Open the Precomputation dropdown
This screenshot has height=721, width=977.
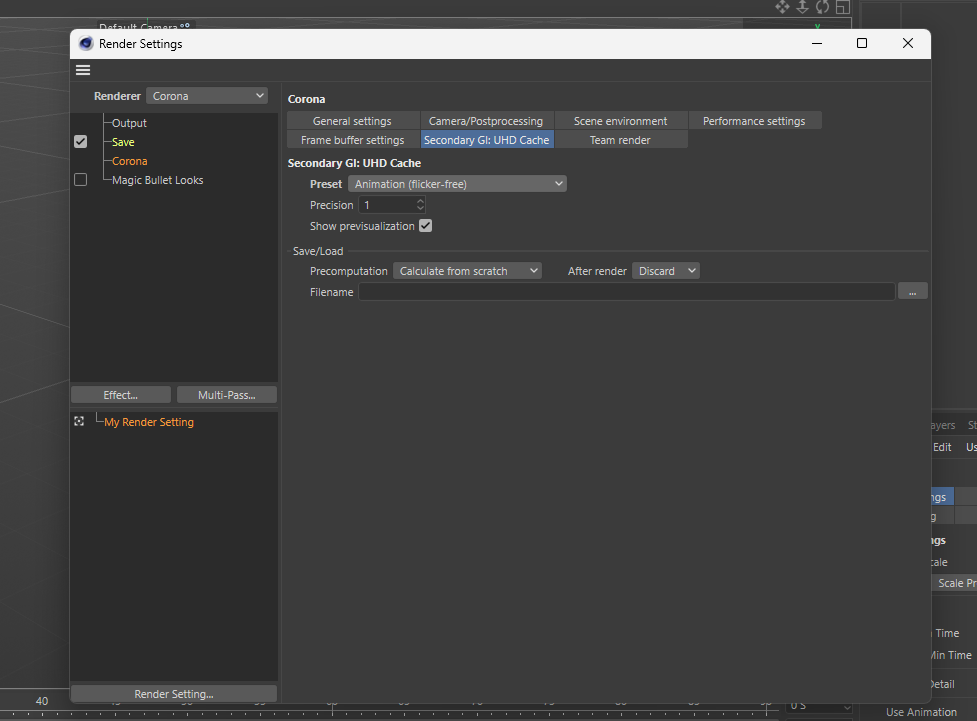click(x=467, y=271)
